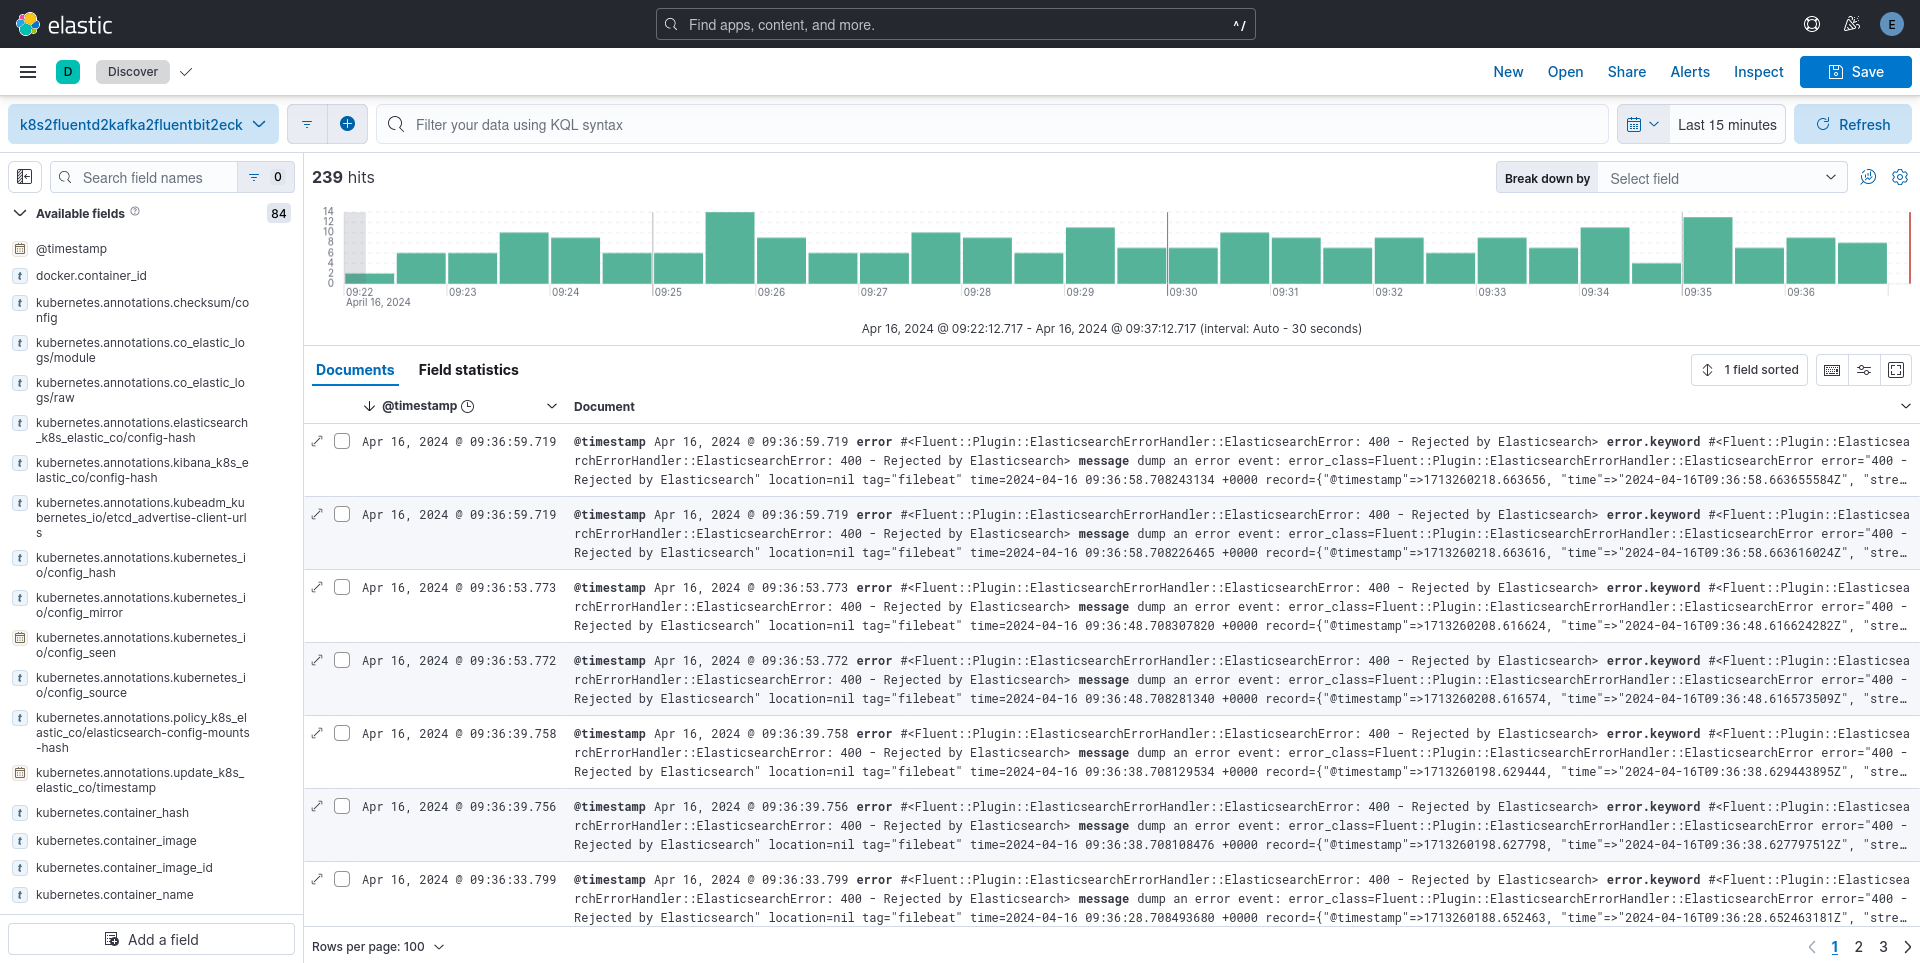This screenshot has height=963, width=1920.
Task: Open display options icon in grid toolbar
Action: [x=1864, y=370]
